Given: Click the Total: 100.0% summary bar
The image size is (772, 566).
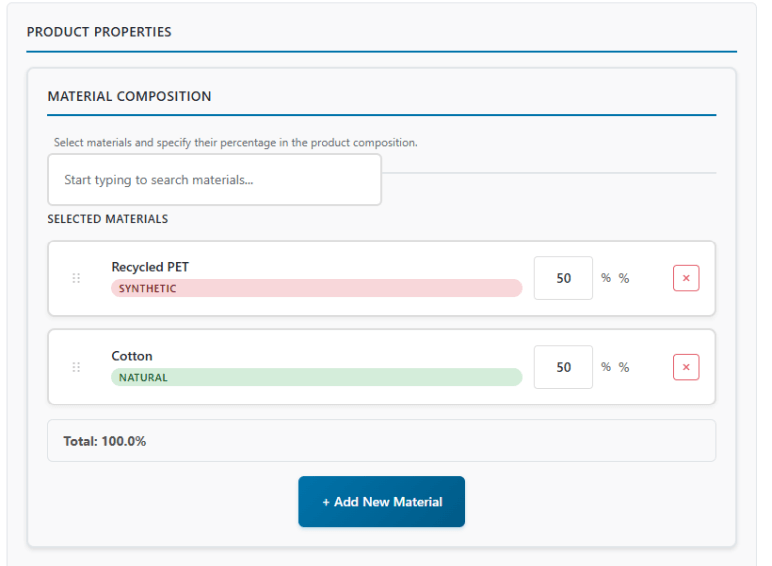Looking at the screenshot, I should 381,440.
